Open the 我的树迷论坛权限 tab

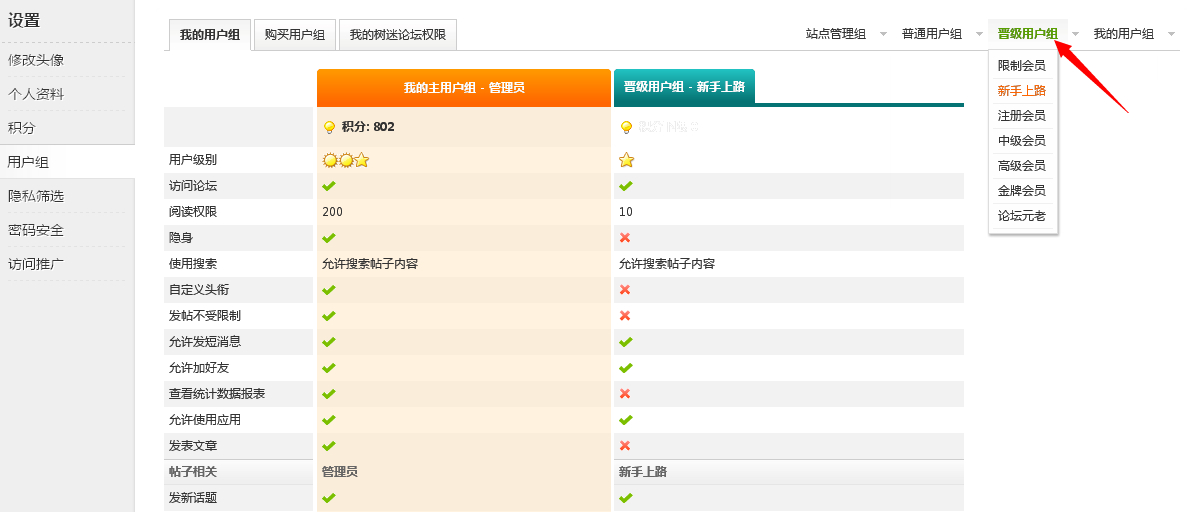[x=398, y=35]
